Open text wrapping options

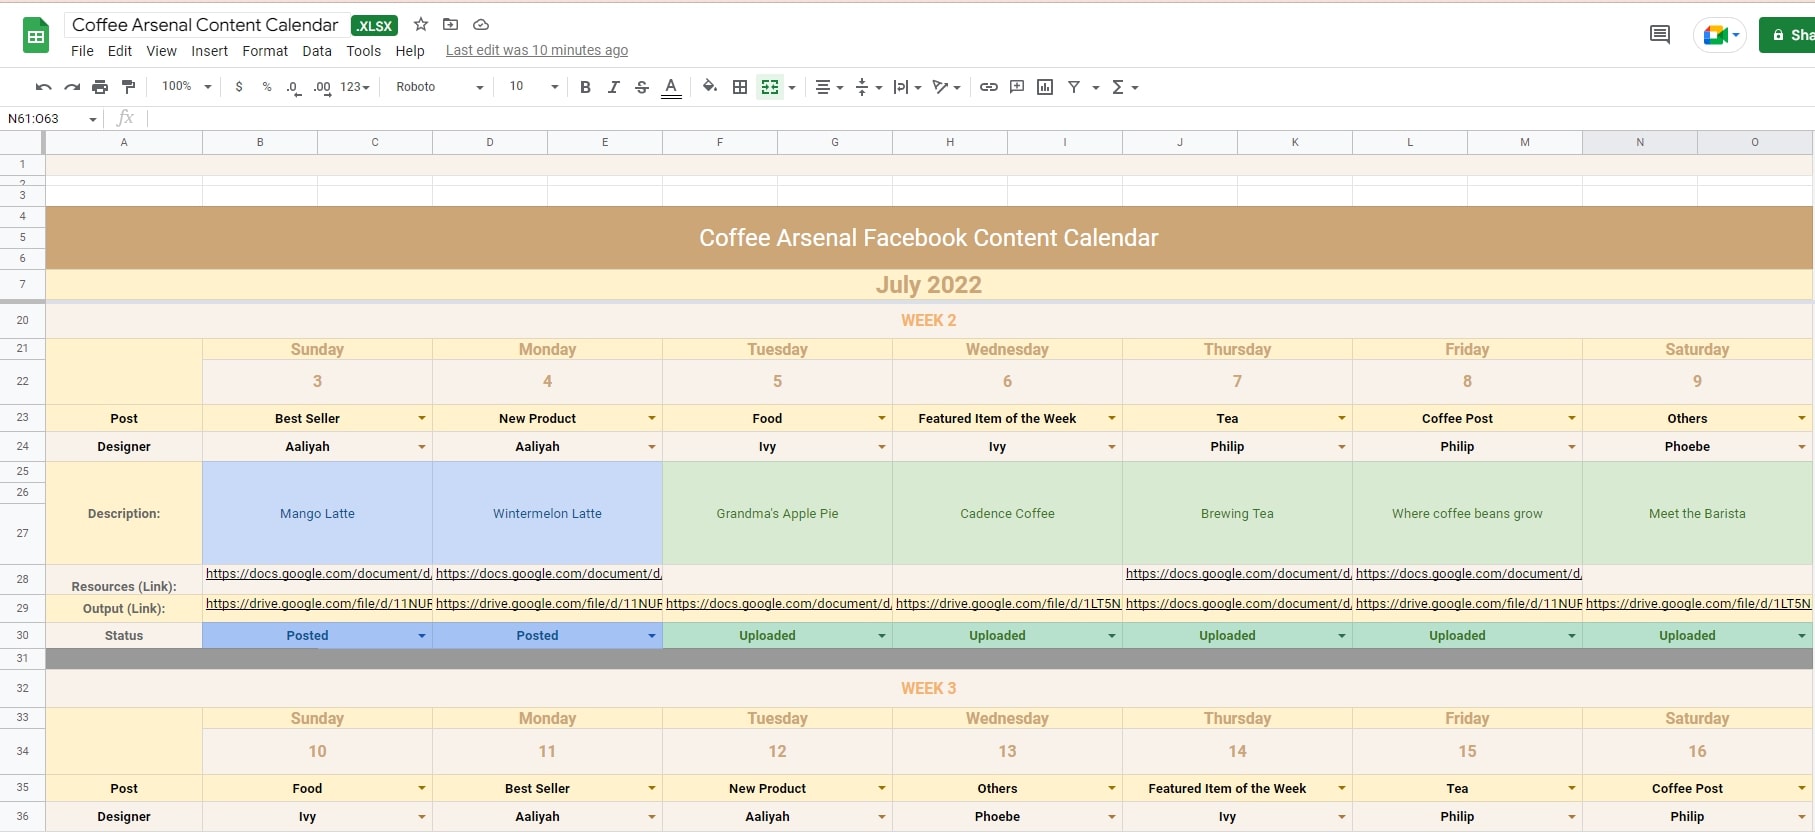pyautogui.click(x=907, y=87)
